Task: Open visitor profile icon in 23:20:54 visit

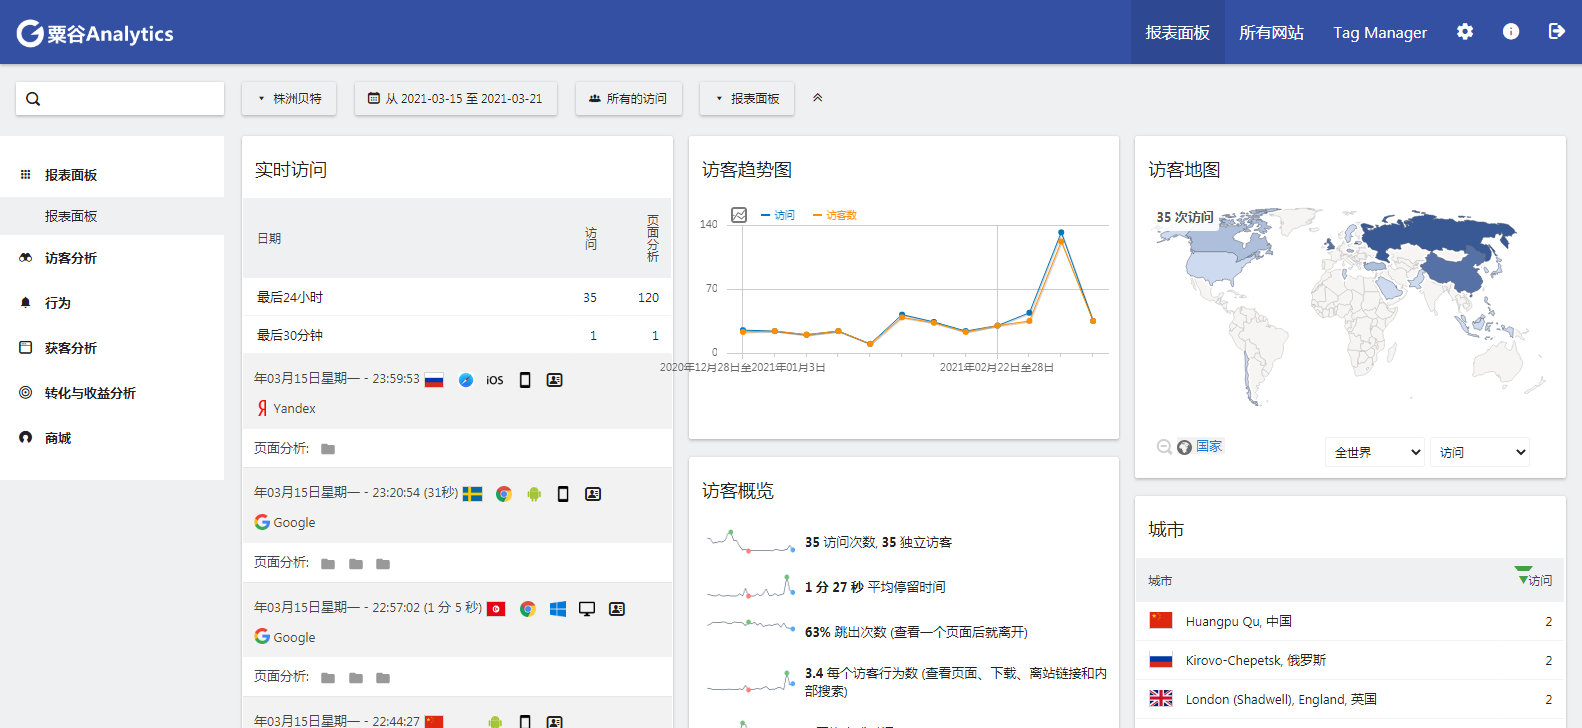Action: pyautogui.click(x=593, y=494)
